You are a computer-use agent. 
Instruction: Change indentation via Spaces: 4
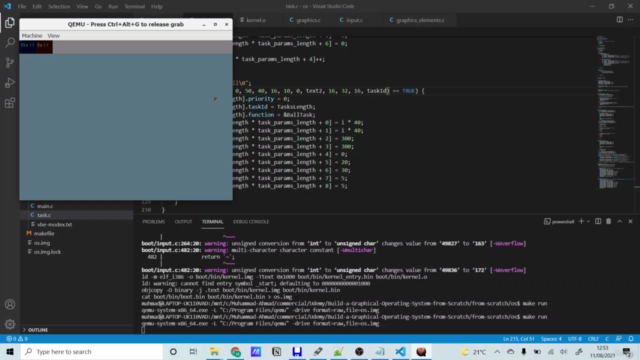[x=551, y=339]
